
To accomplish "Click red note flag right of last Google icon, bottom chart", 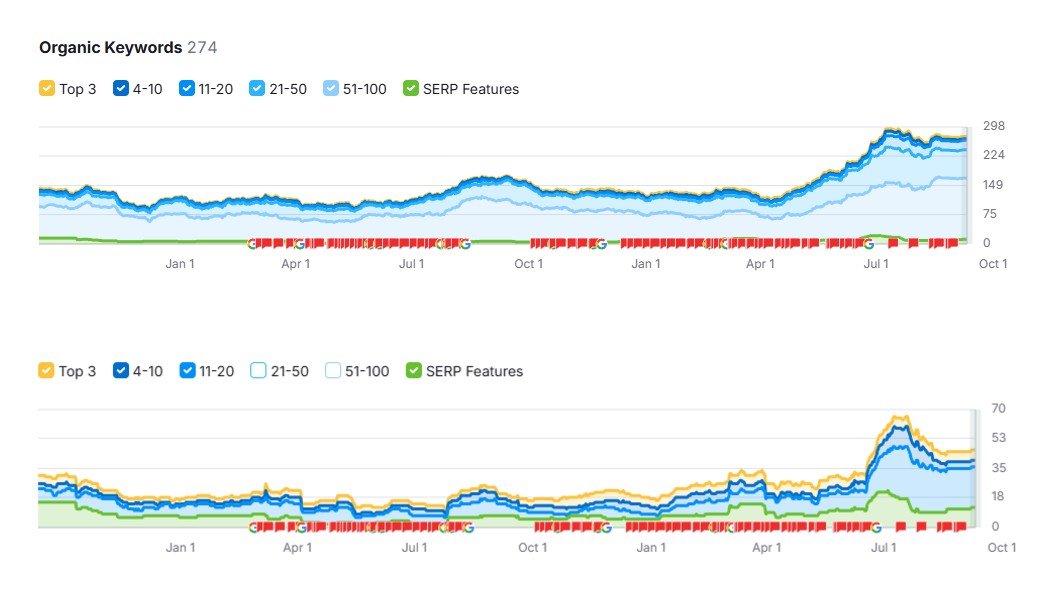I will click(900, 527).
